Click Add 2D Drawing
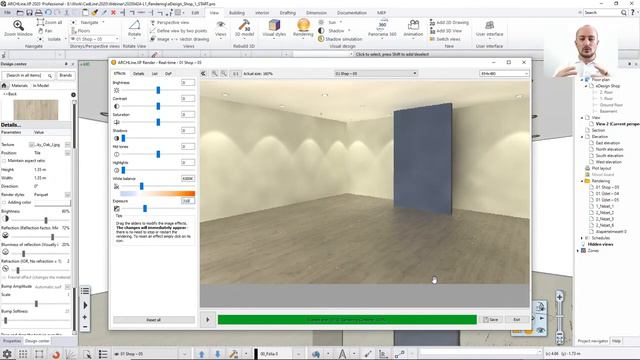 [449, 22]
